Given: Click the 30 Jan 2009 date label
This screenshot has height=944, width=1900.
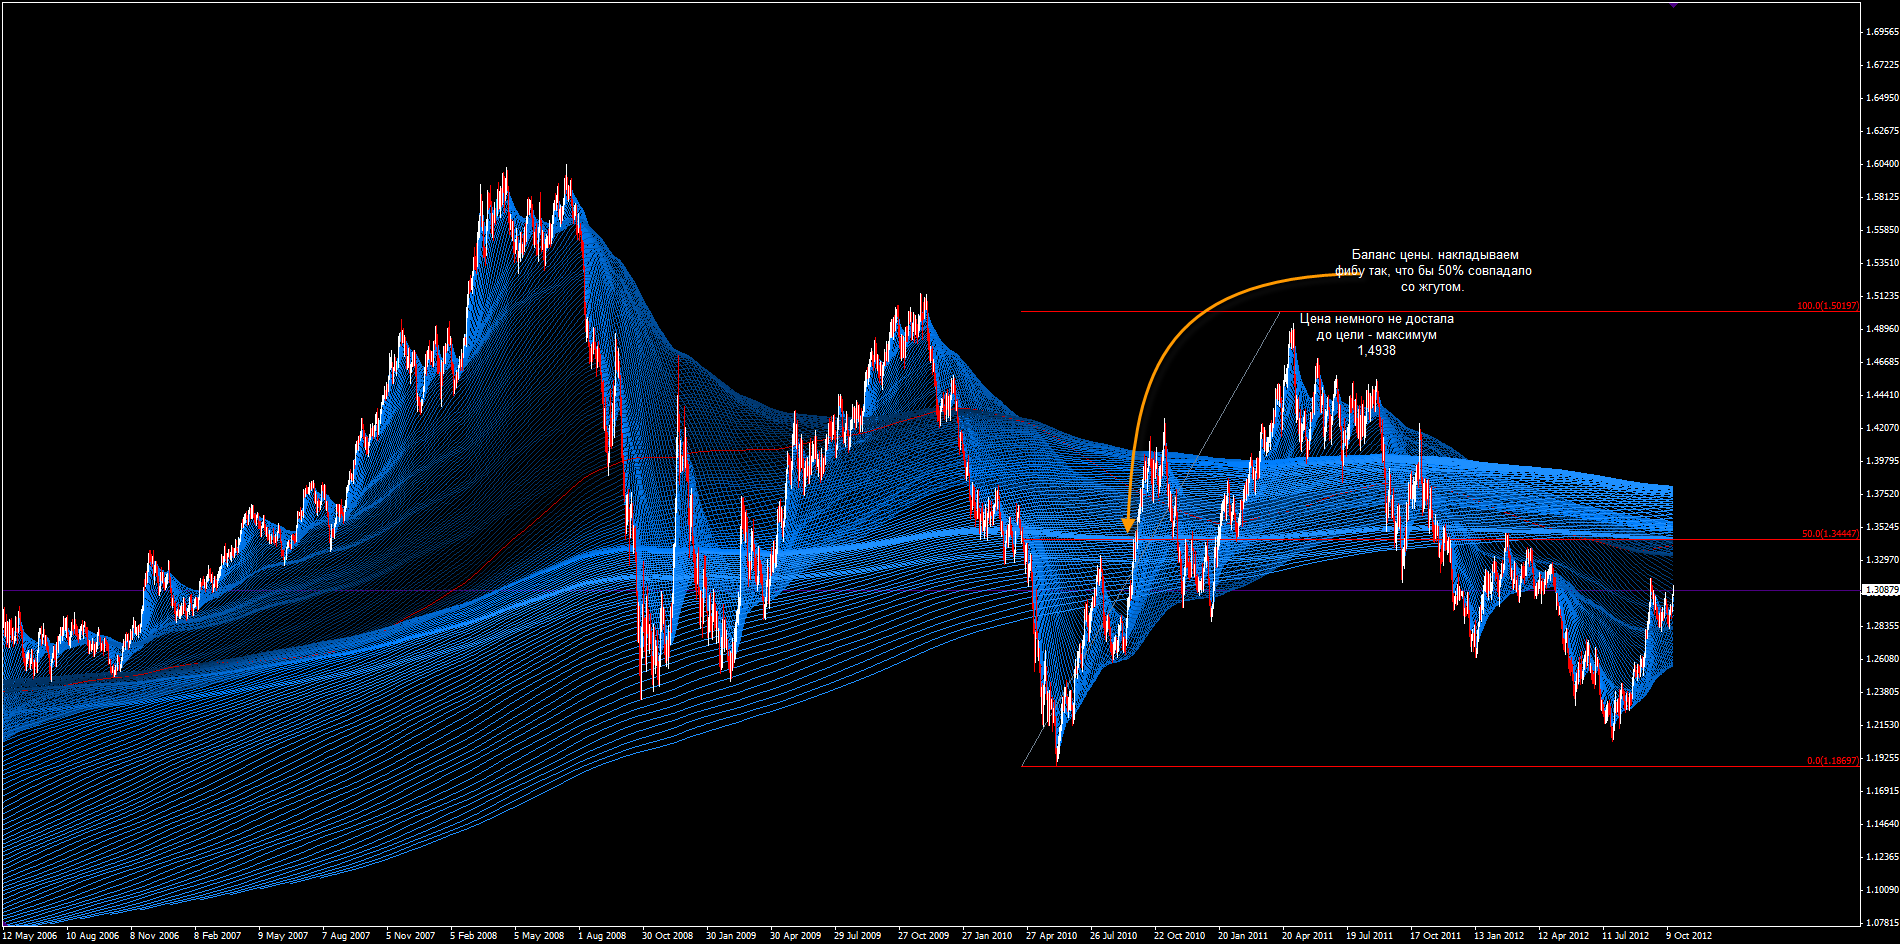Looking at the screenshot, I should point(731,936).
